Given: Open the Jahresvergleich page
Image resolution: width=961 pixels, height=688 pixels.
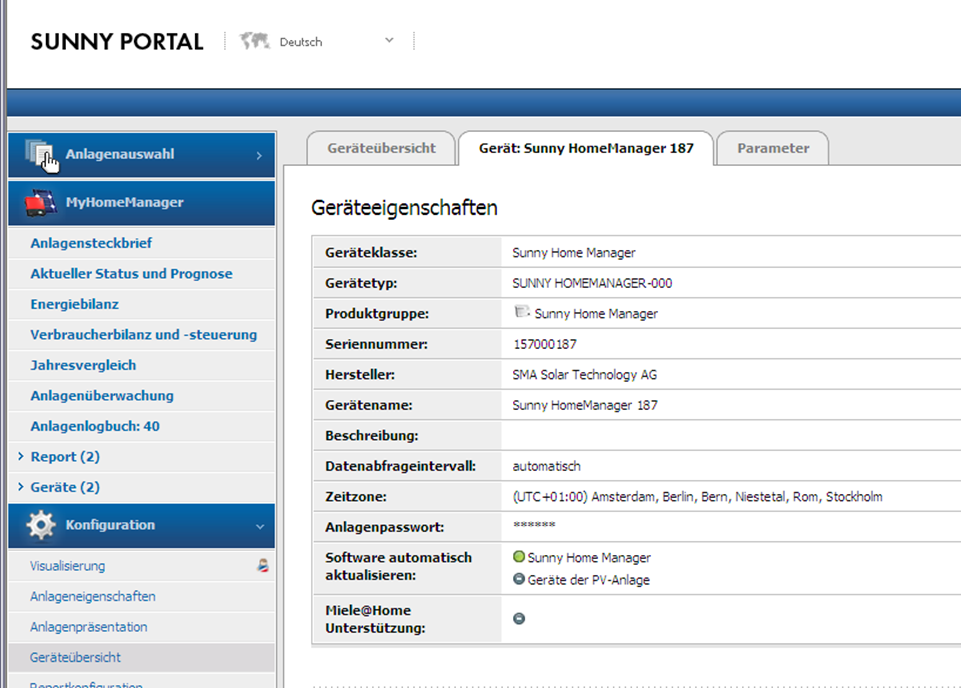Looking at the screenshot, I should click(x=83, y=365).
